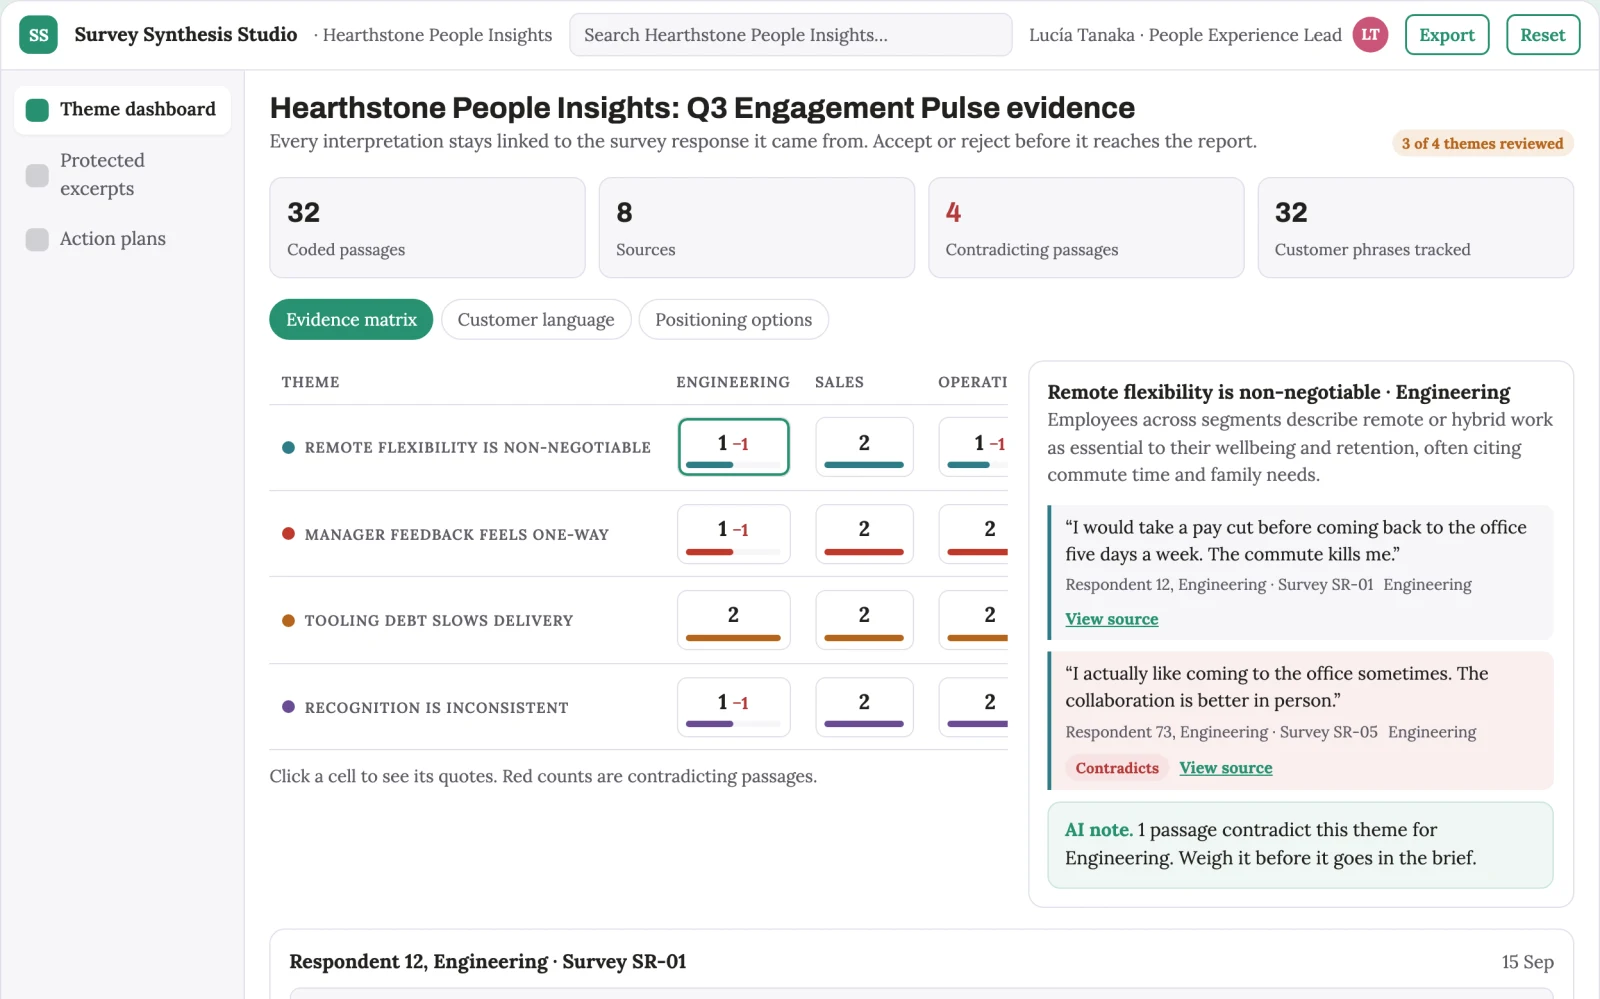1600x999 pixels.
Task: Select Recognition is inconsistent Engineering cell
Action: point(733,707)
